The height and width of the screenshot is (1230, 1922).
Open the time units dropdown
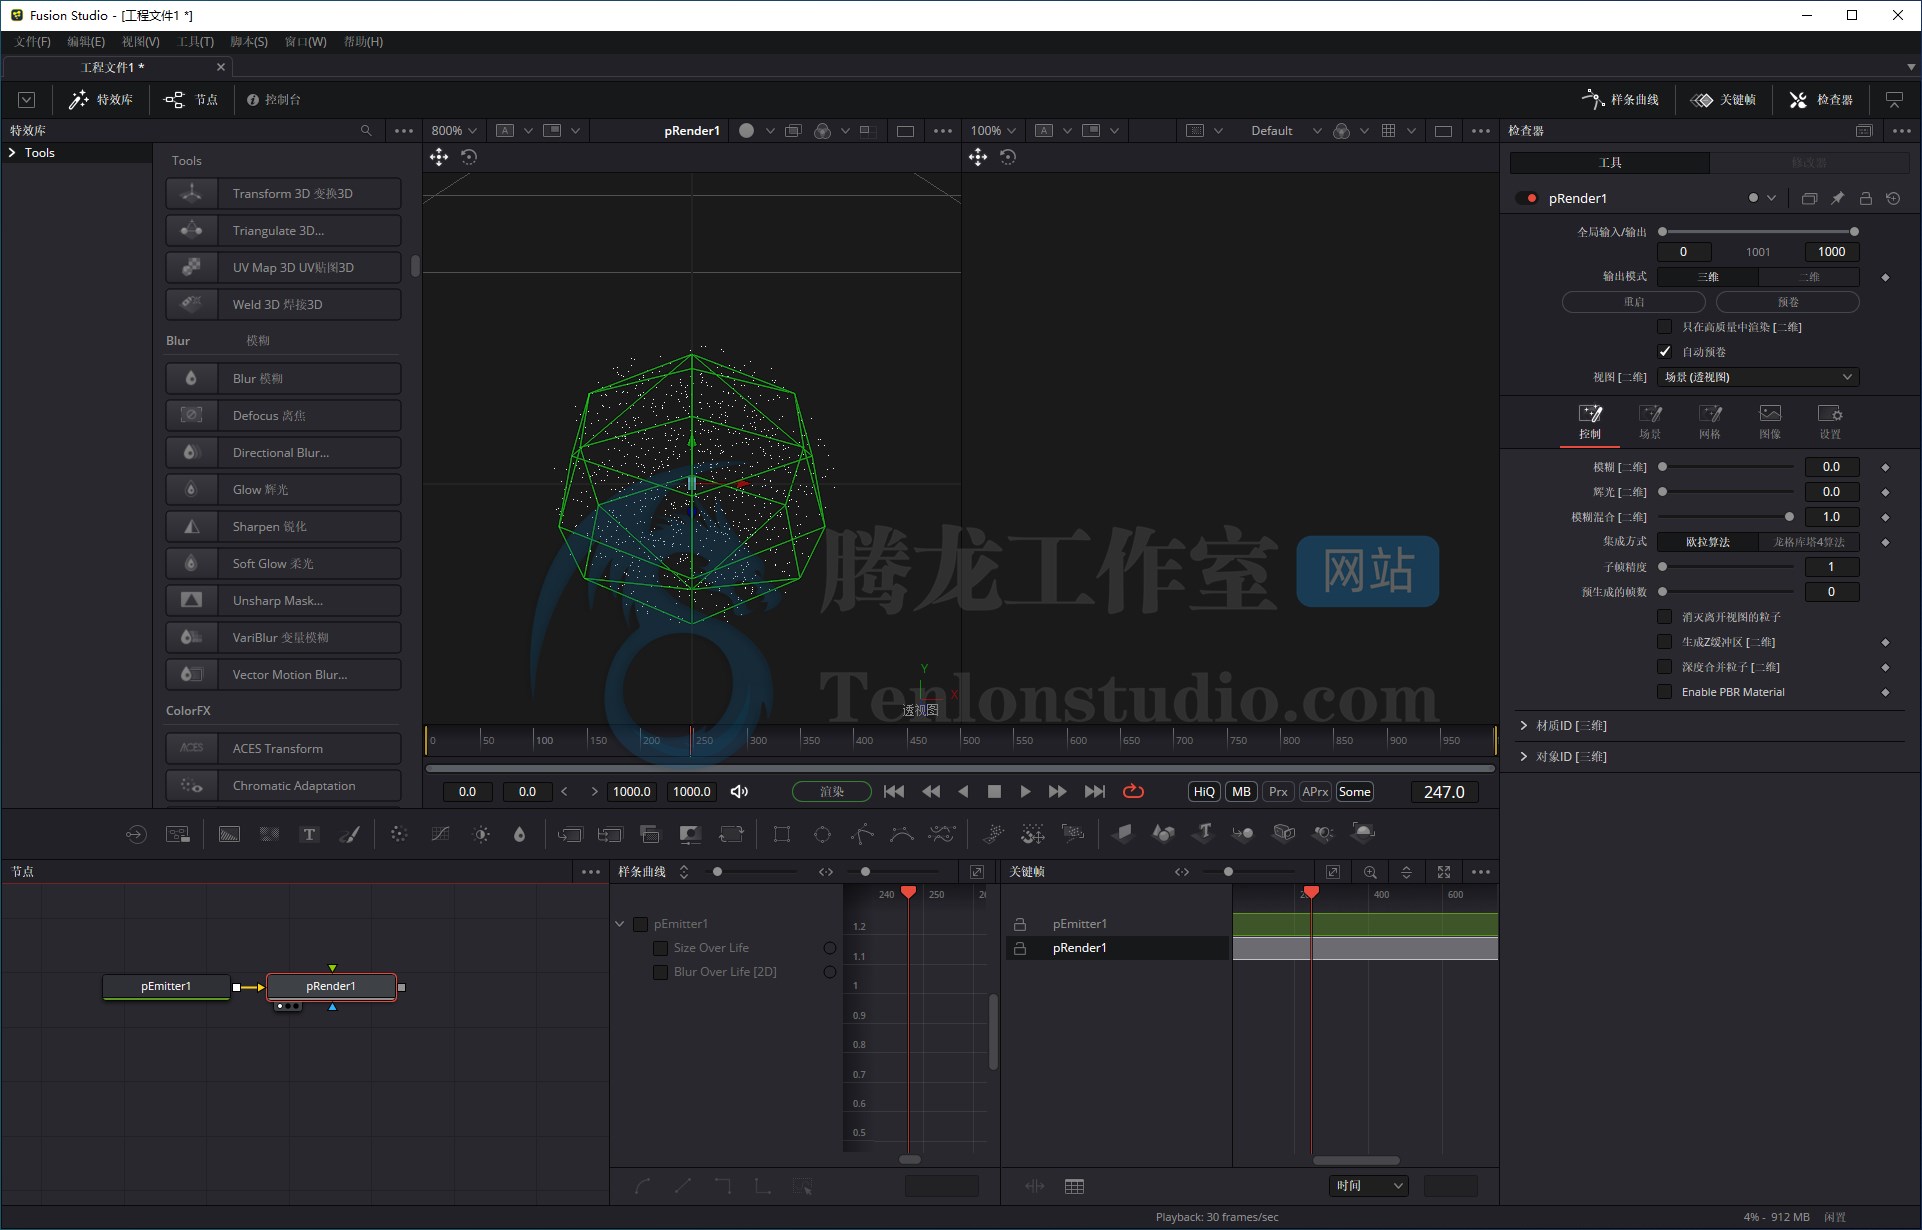(1369, 1186)
